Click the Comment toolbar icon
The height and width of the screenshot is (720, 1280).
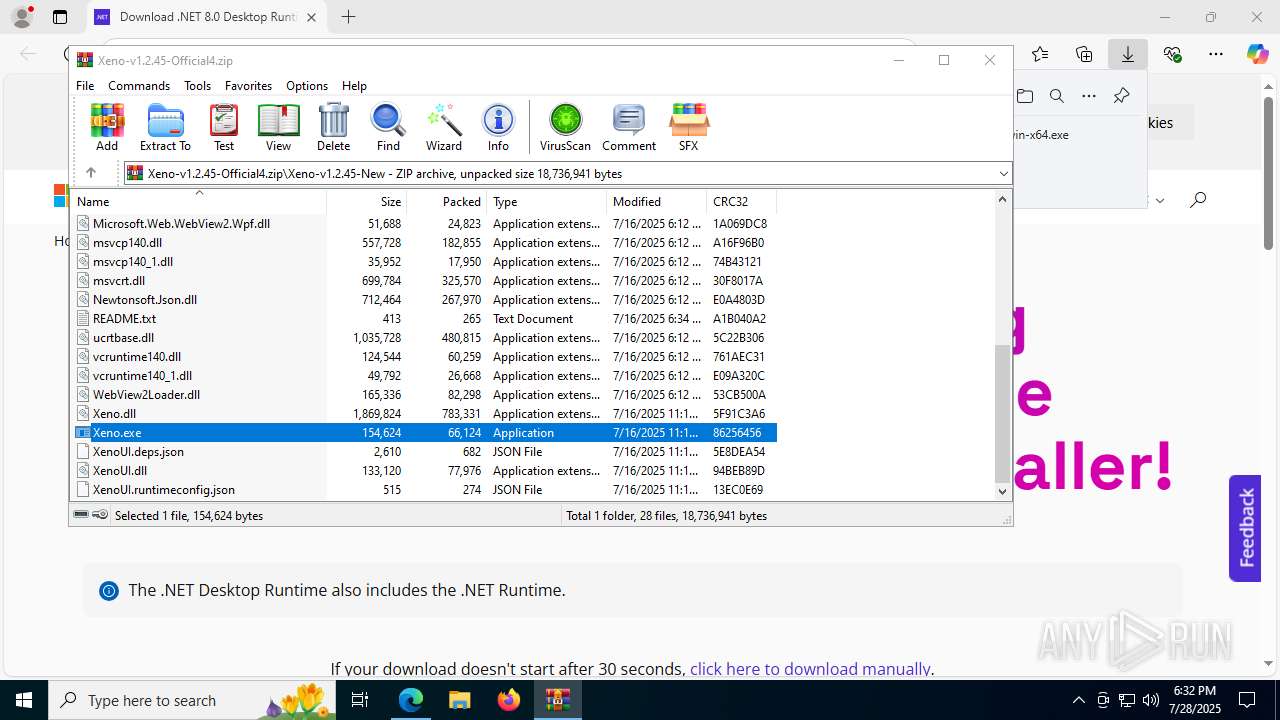pos(629,127)
